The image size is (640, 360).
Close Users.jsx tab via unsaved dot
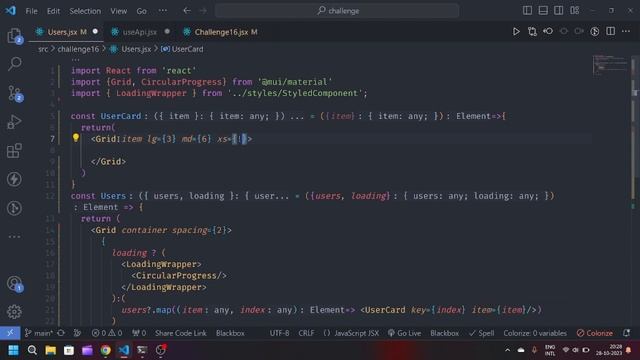(x=95, y=31)
